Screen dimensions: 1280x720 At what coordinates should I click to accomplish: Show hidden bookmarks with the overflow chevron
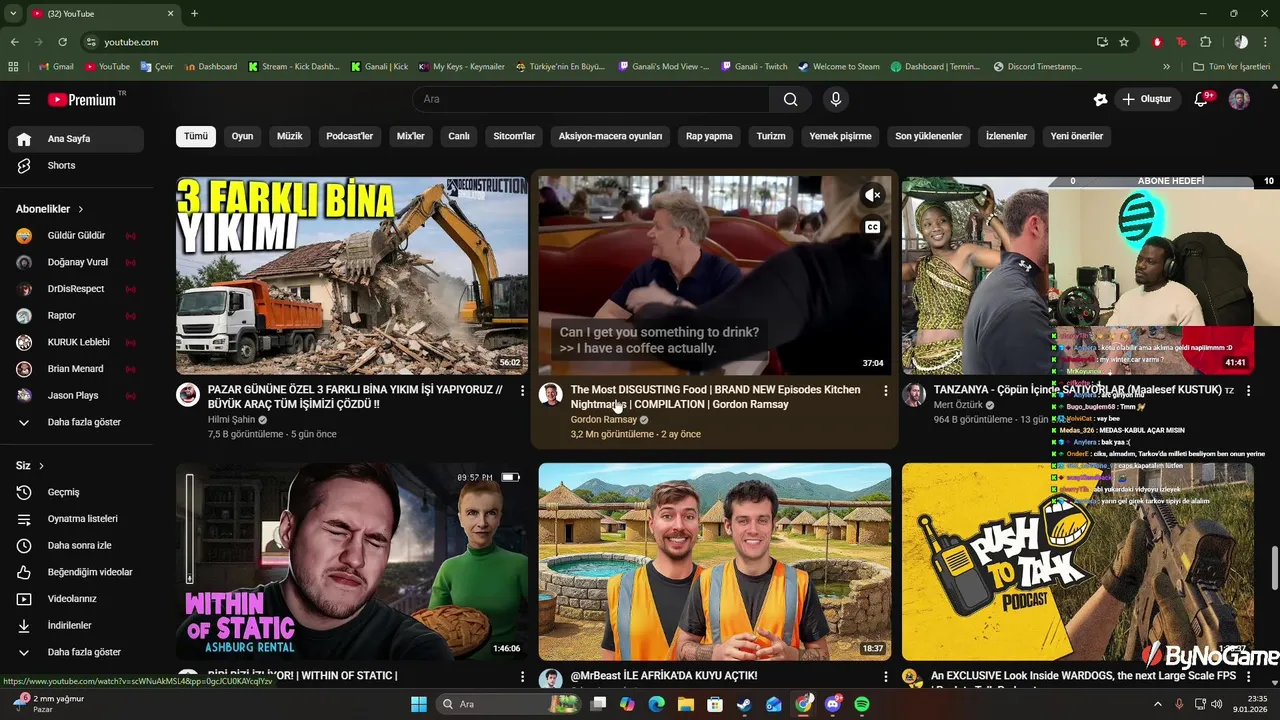pyautogui.click(x=1166, y=67)
